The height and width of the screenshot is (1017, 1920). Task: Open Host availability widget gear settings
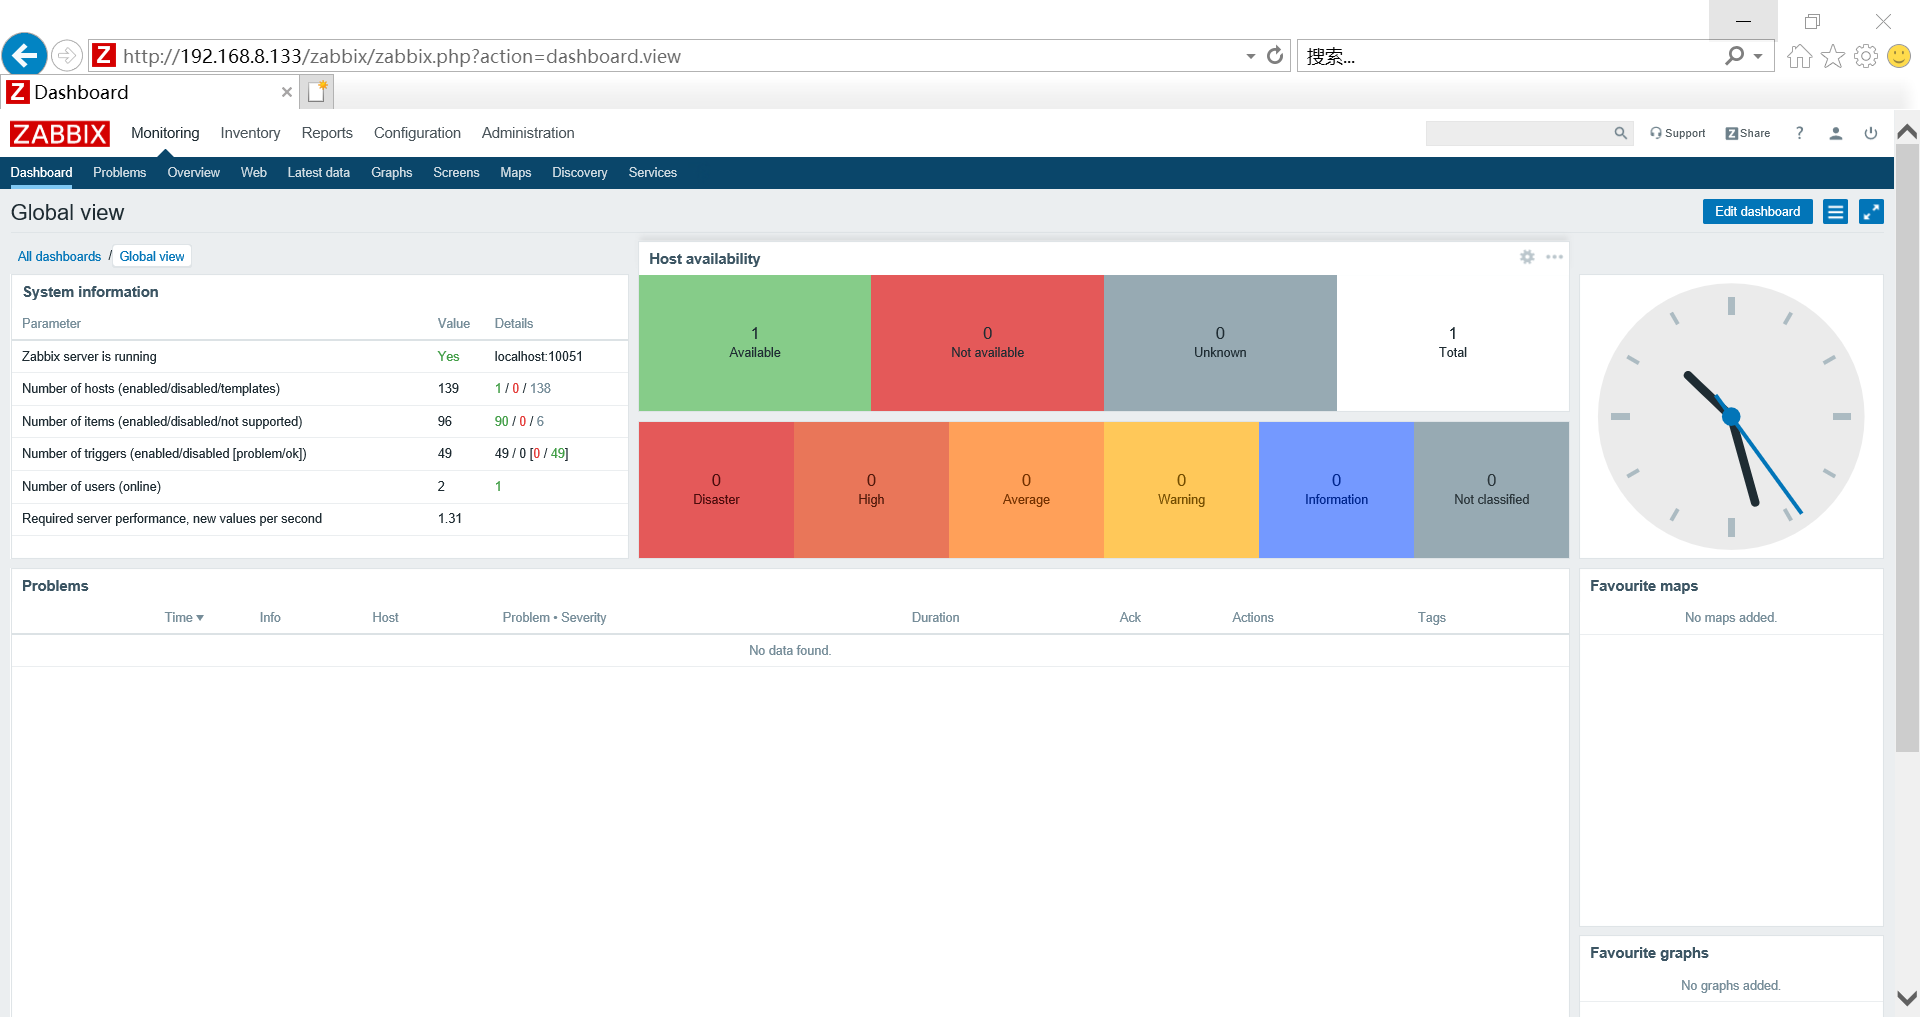click(1527, 257)
